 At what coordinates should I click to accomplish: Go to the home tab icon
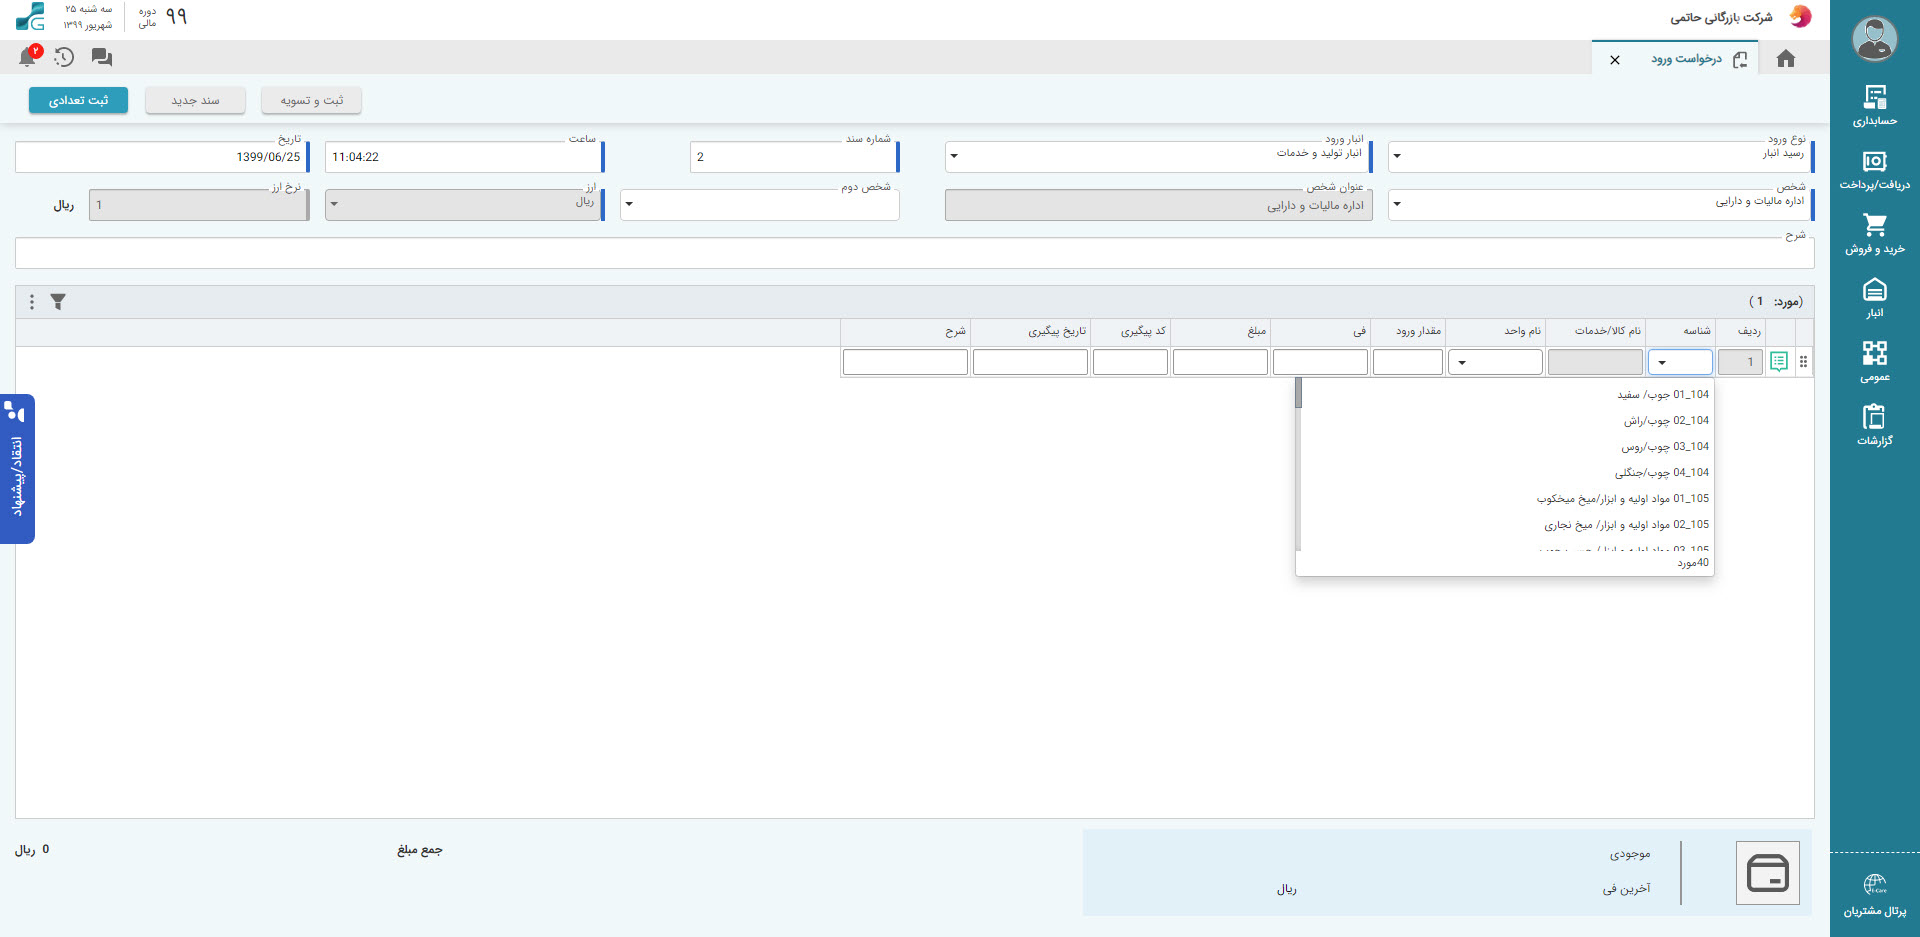click(x=1786, y=58)
